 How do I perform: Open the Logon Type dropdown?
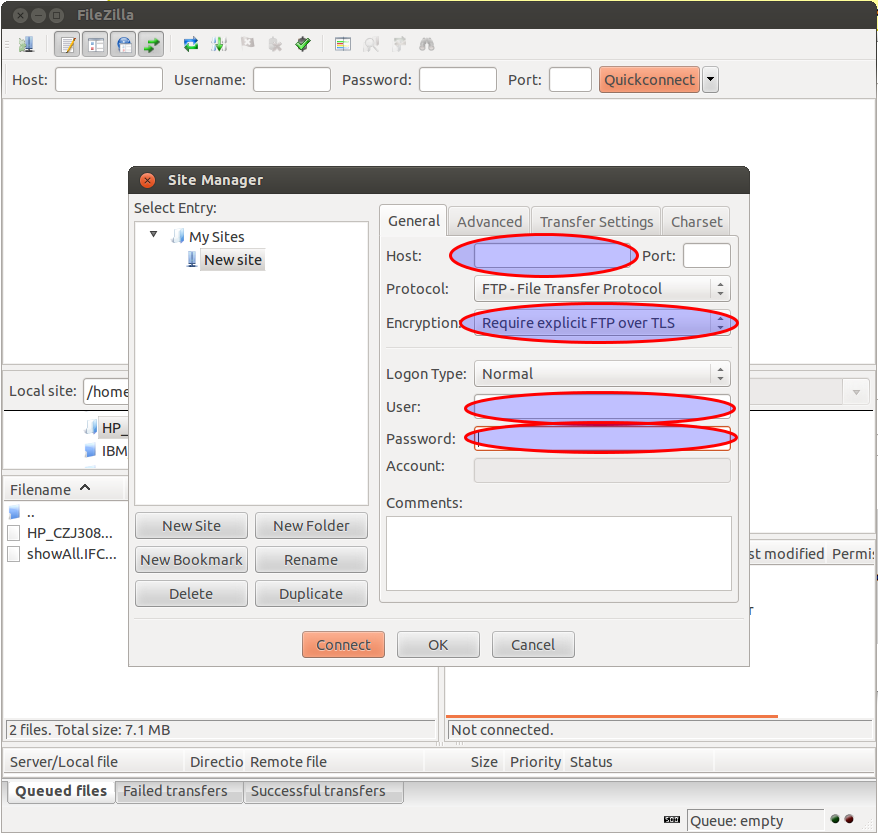pyautogui.click(x=601, y=374)
